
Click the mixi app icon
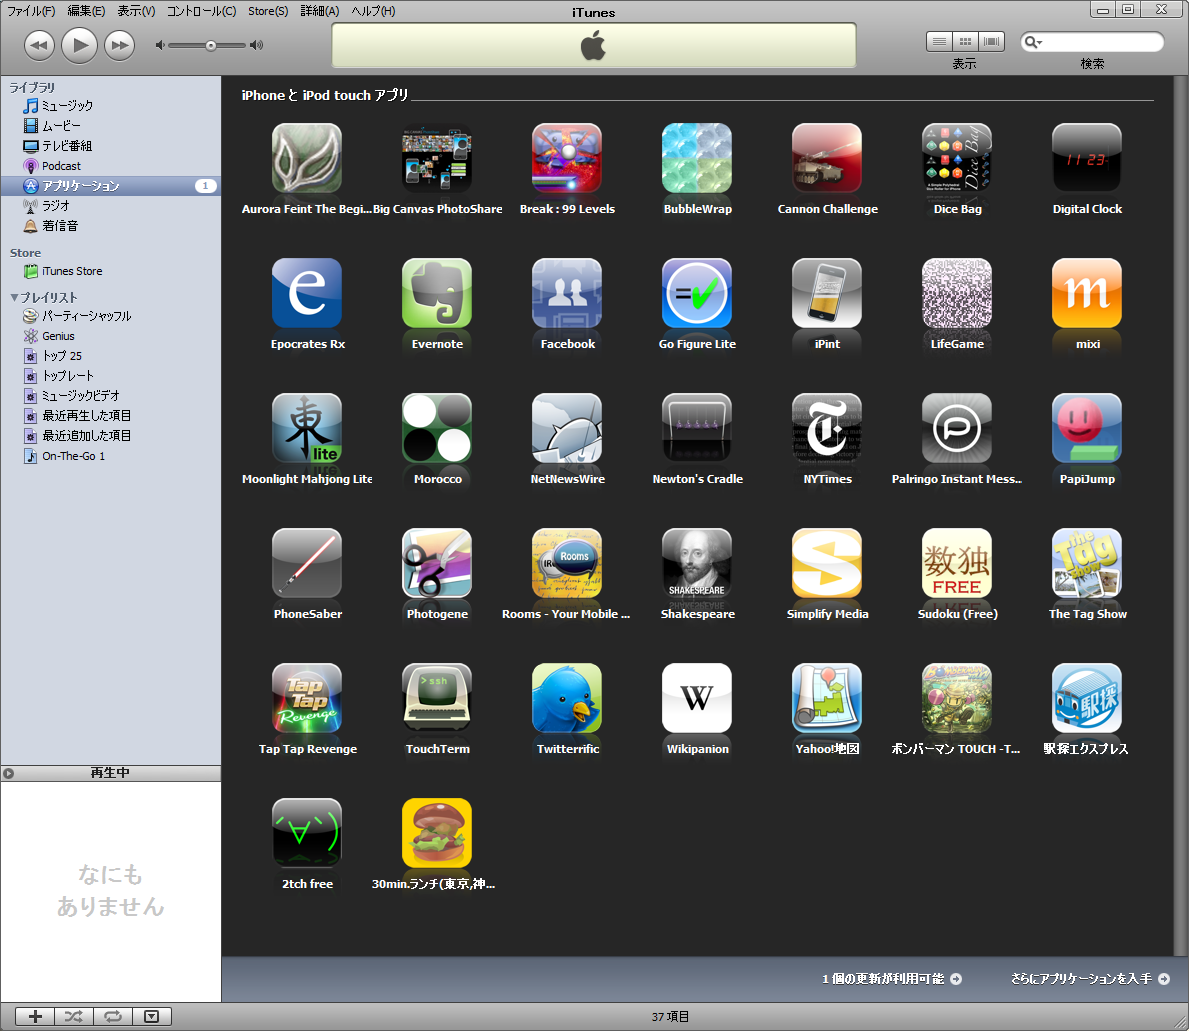1087,293
